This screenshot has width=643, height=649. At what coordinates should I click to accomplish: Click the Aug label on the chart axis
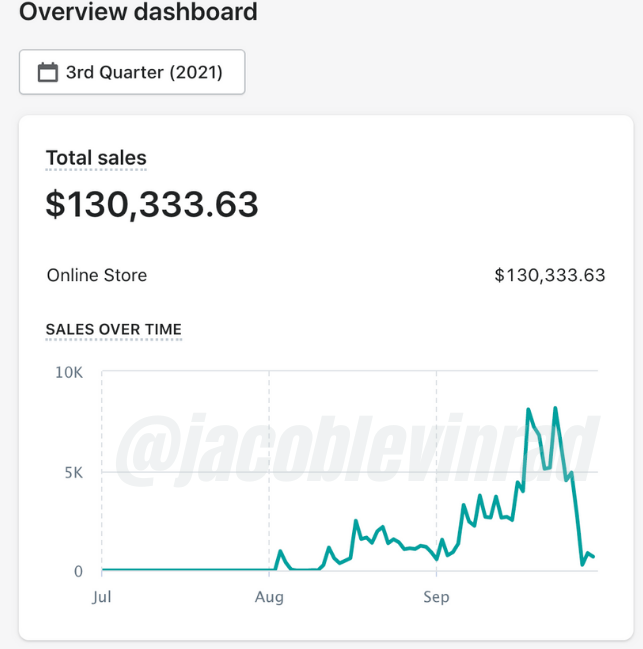tap(269, 597)
